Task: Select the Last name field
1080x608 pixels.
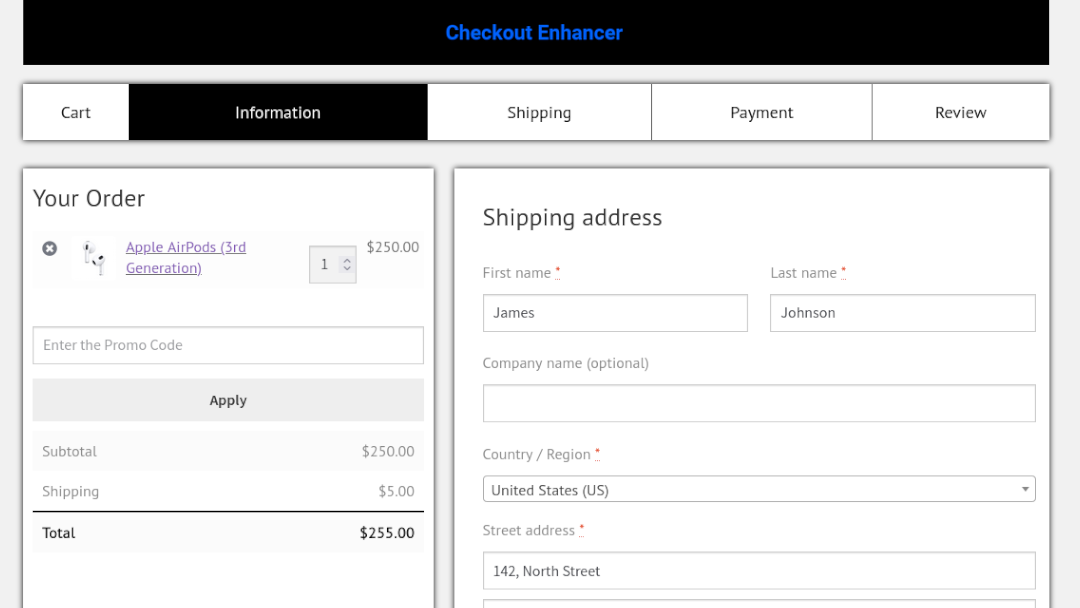Action: point(901,312)
